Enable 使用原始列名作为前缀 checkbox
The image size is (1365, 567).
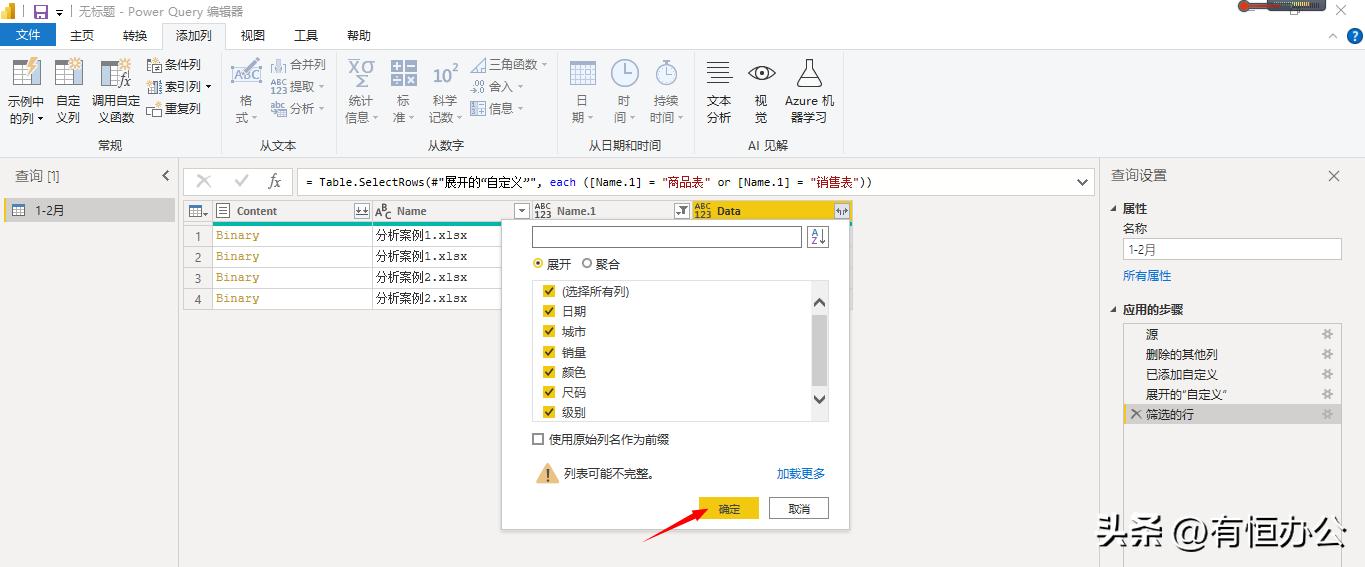[538, 439]
